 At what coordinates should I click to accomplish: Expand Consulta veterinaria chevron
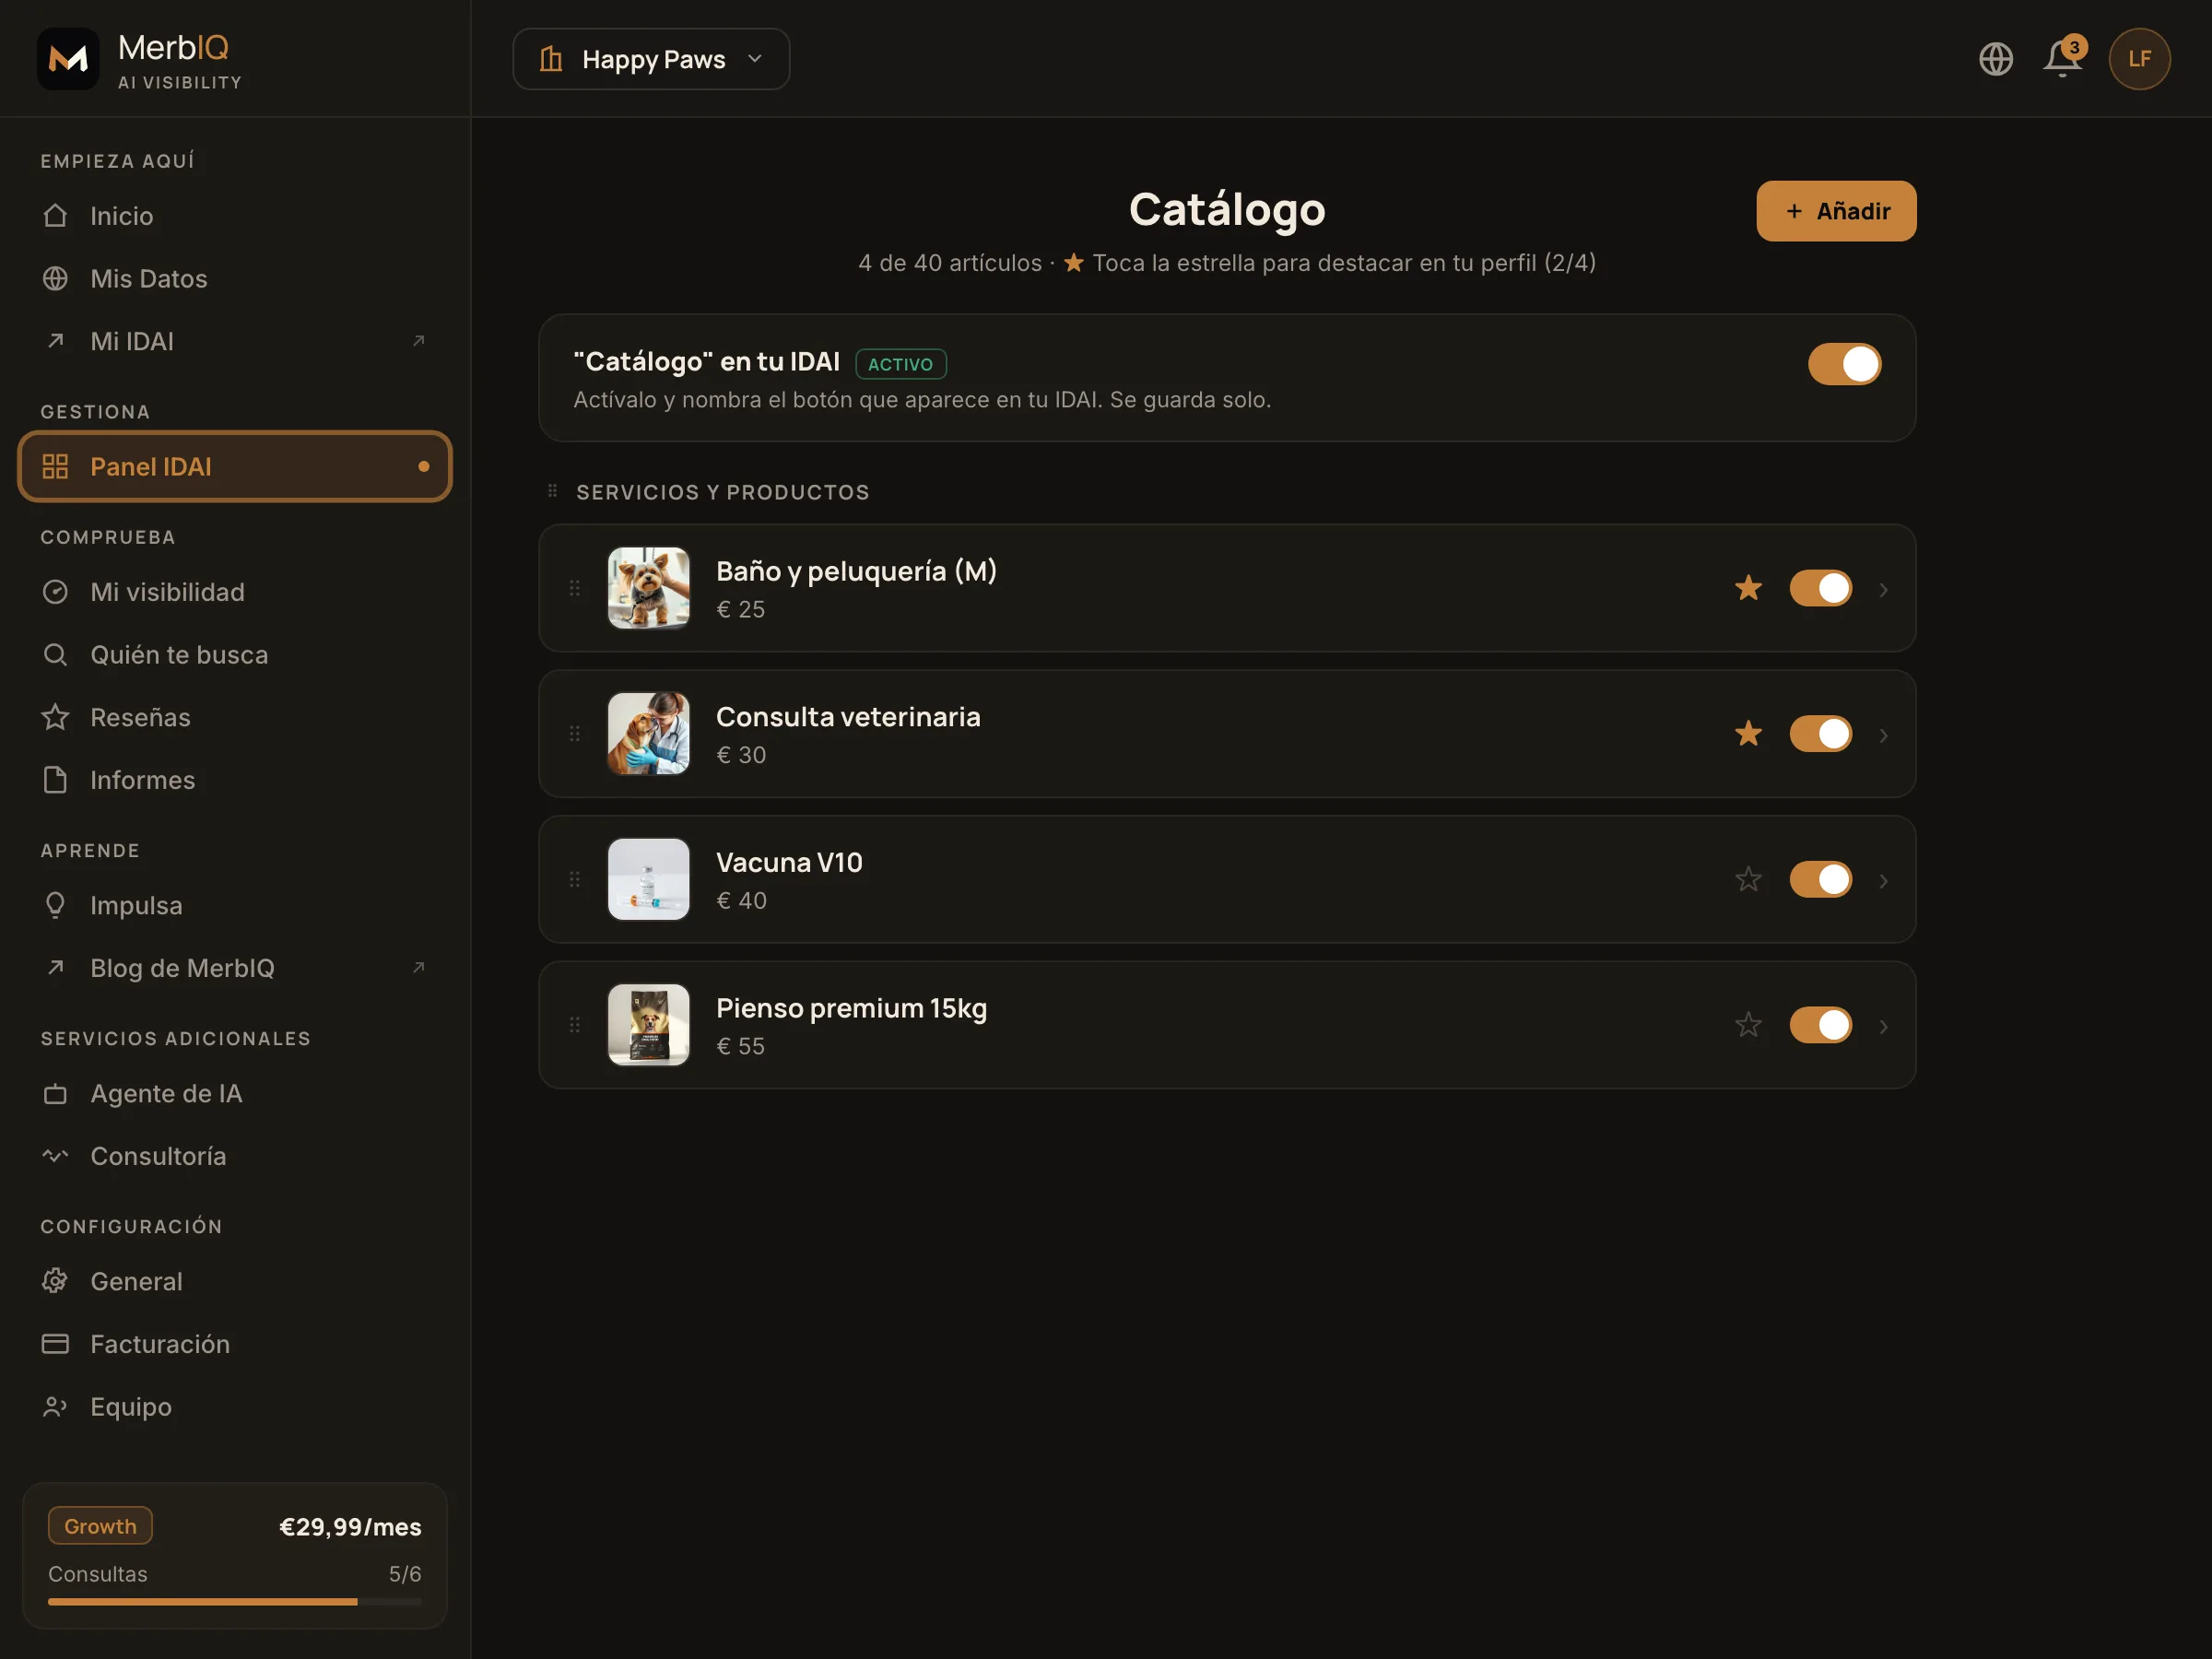tap(1883, 736)
